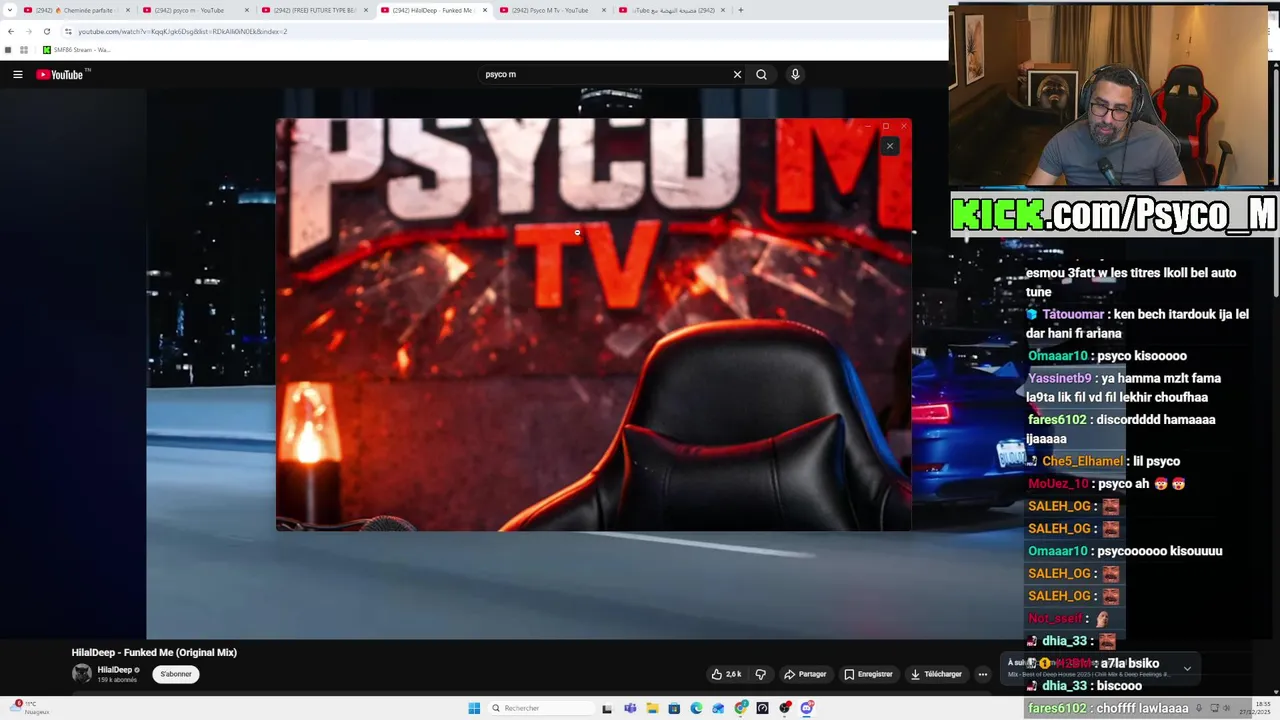Image resolution: width=1280 pixels, height=720 pixels.
Task: Click the taskbar Rechercher search box
Action: pos(540,708)
